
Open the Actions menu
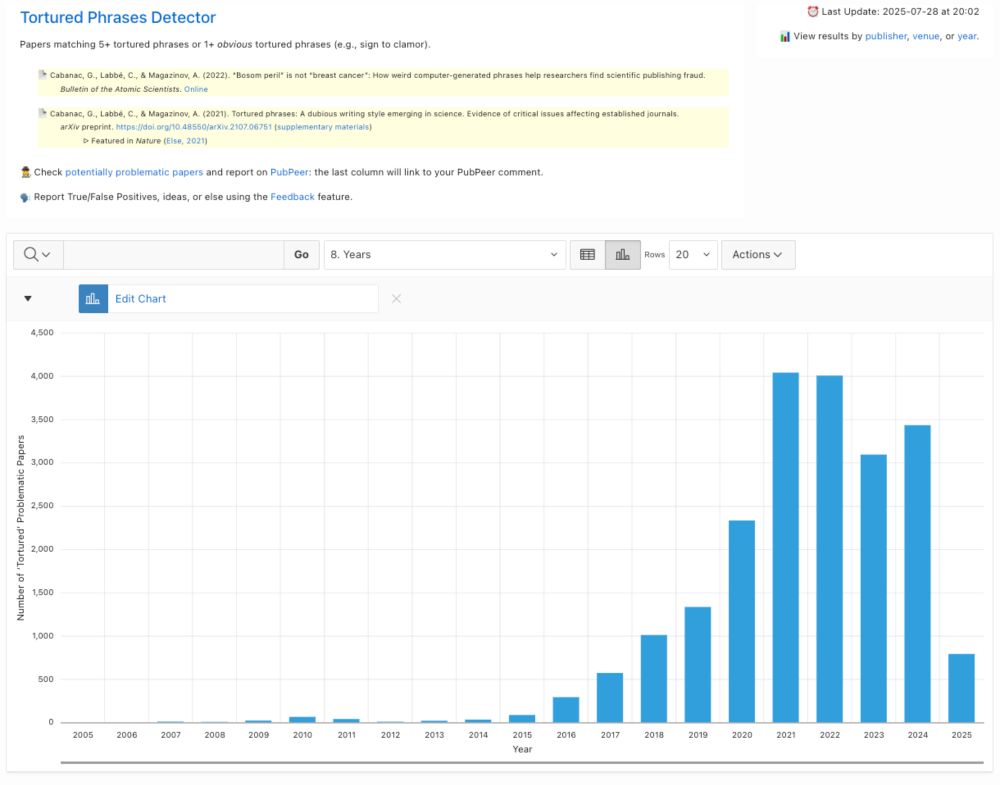click(x=758, y=254)
